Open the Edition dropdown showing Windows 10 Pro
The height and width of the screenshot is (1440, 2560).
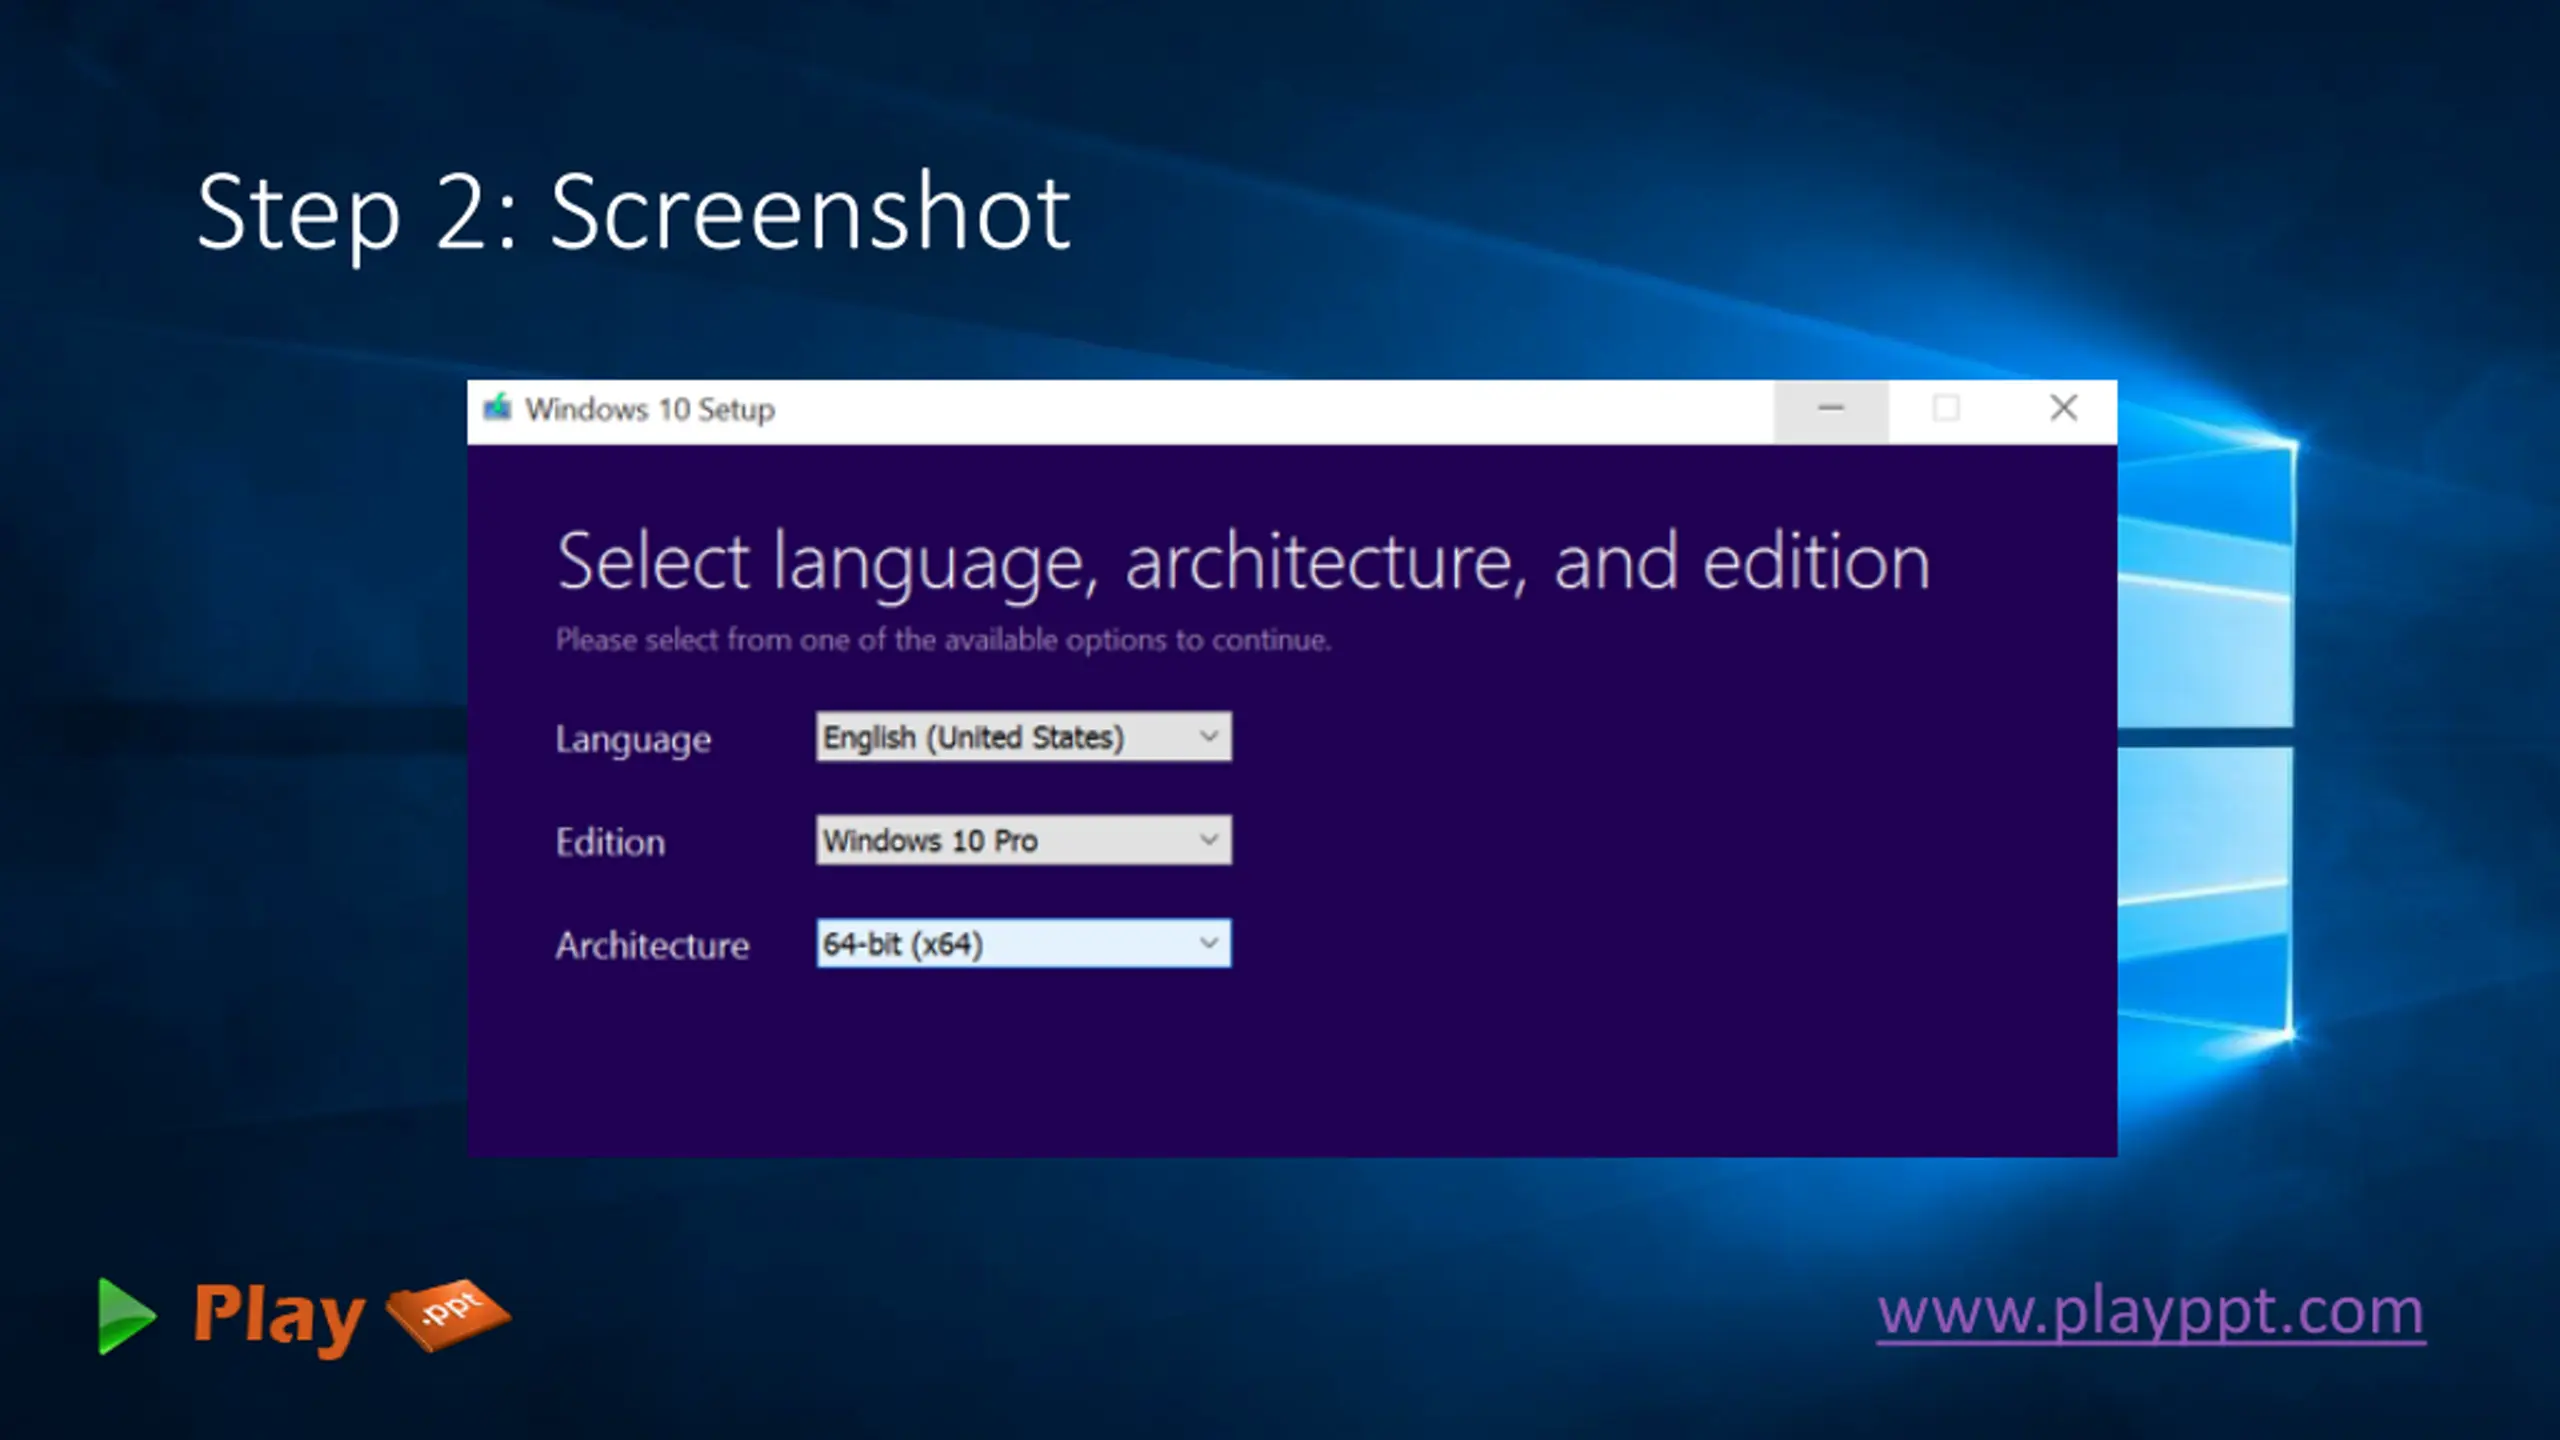click(1023, 840)
